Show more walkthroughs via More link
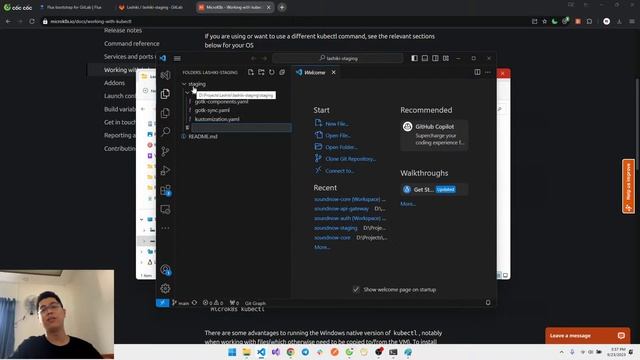This screenshot has width=640, height=360. (408, 204)
